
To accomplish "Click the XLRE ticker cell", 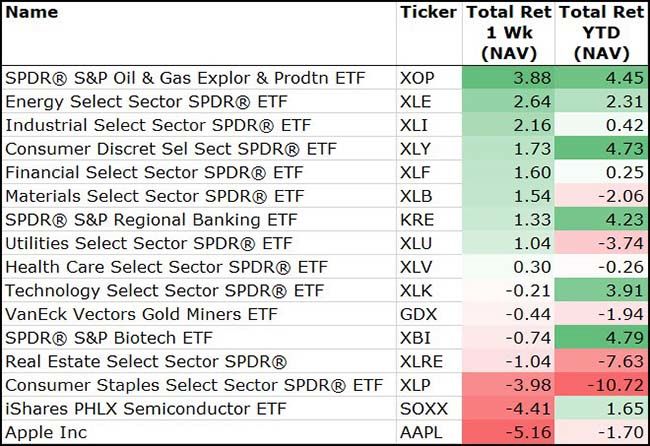I will coord(422,361).
